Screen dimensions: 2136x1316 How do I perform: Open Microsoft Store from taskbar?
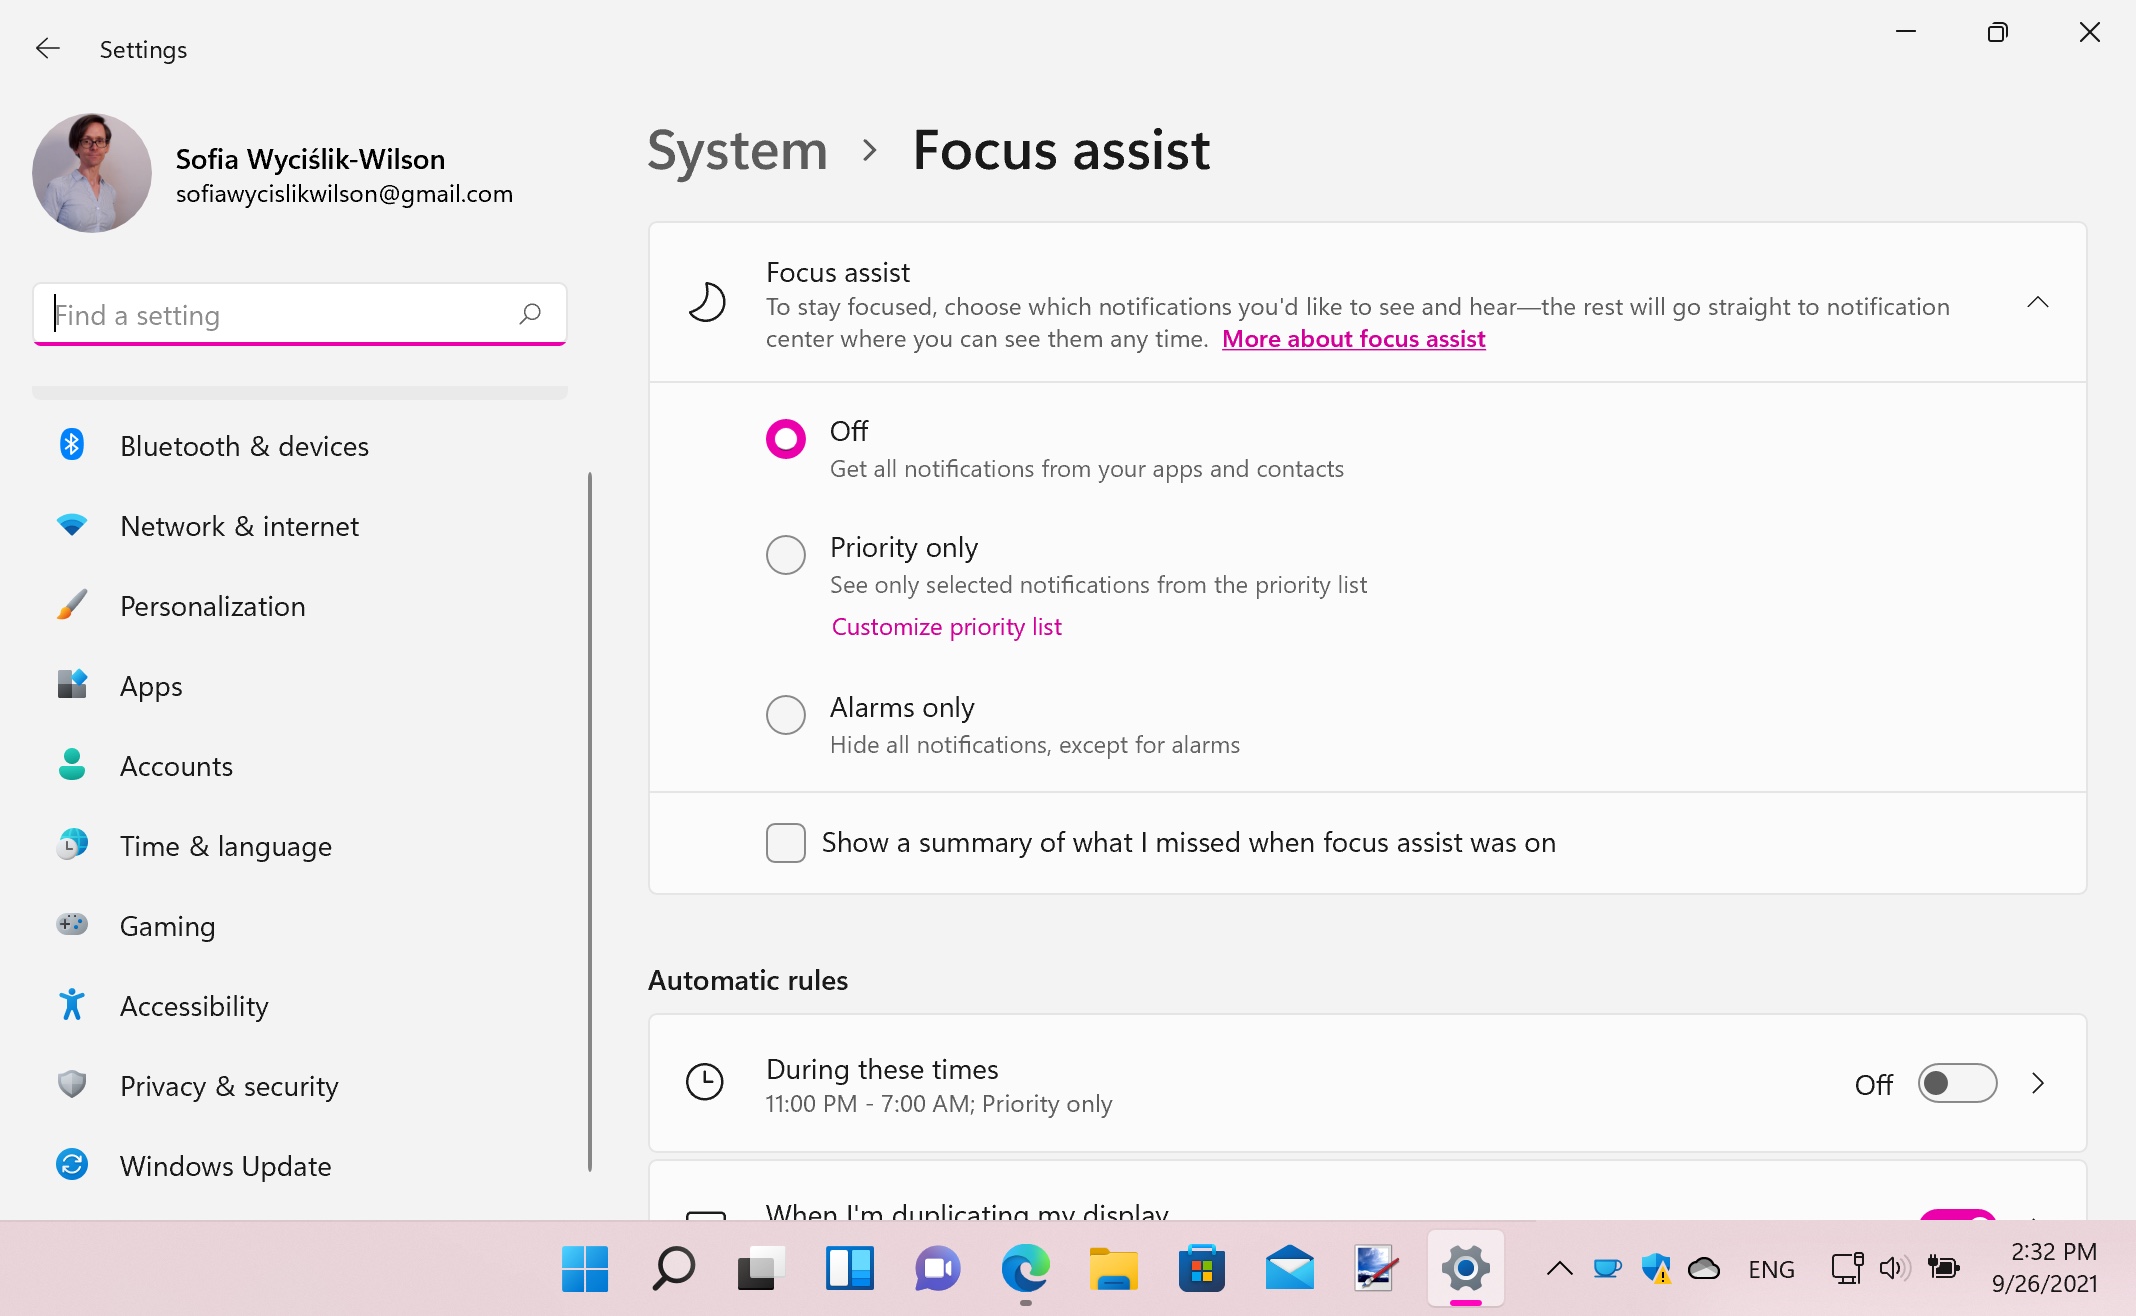[1201, 1269]
